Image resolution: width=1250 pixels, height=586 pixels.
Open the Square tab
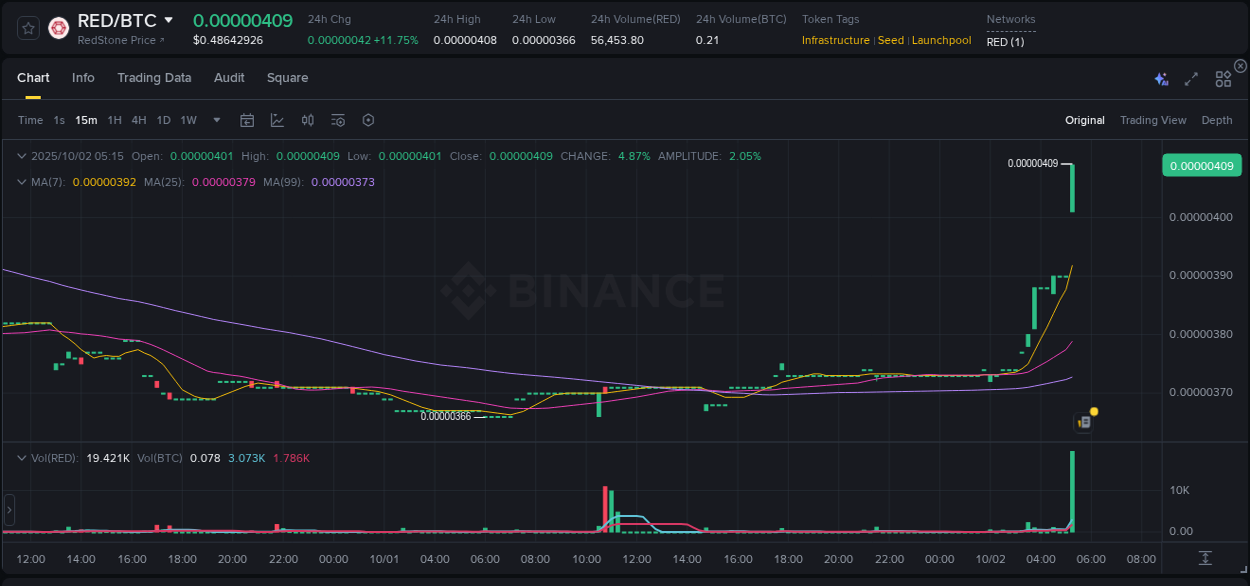[287, 77]
